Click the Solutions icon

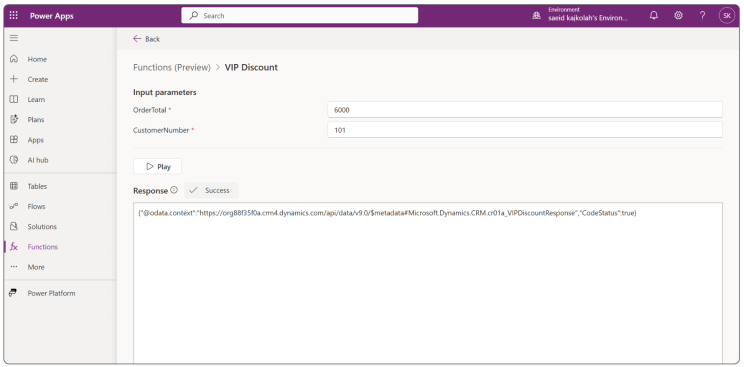tap(14, 226)
